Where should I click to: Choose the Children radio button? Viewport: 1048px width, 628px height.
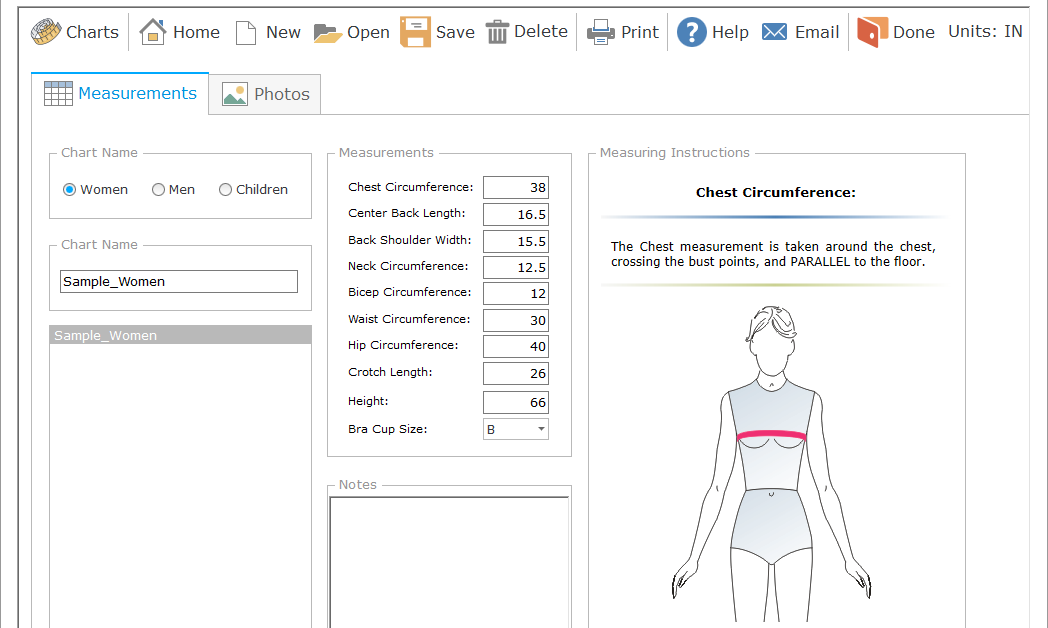click(x=225, y=190)
